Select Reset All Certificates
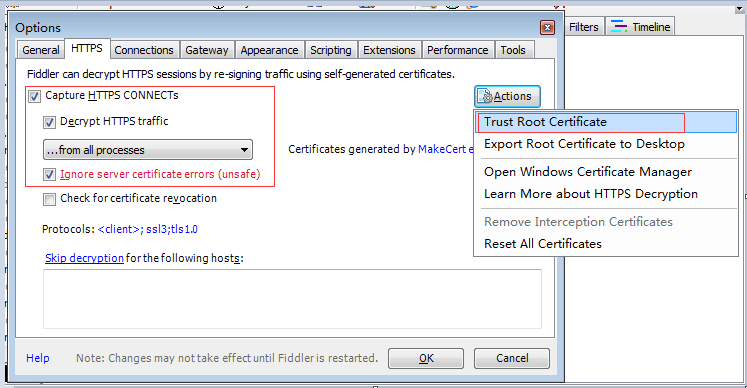This screenshot has height=388, width=747. pyautogui.click(x=606, y=244)
